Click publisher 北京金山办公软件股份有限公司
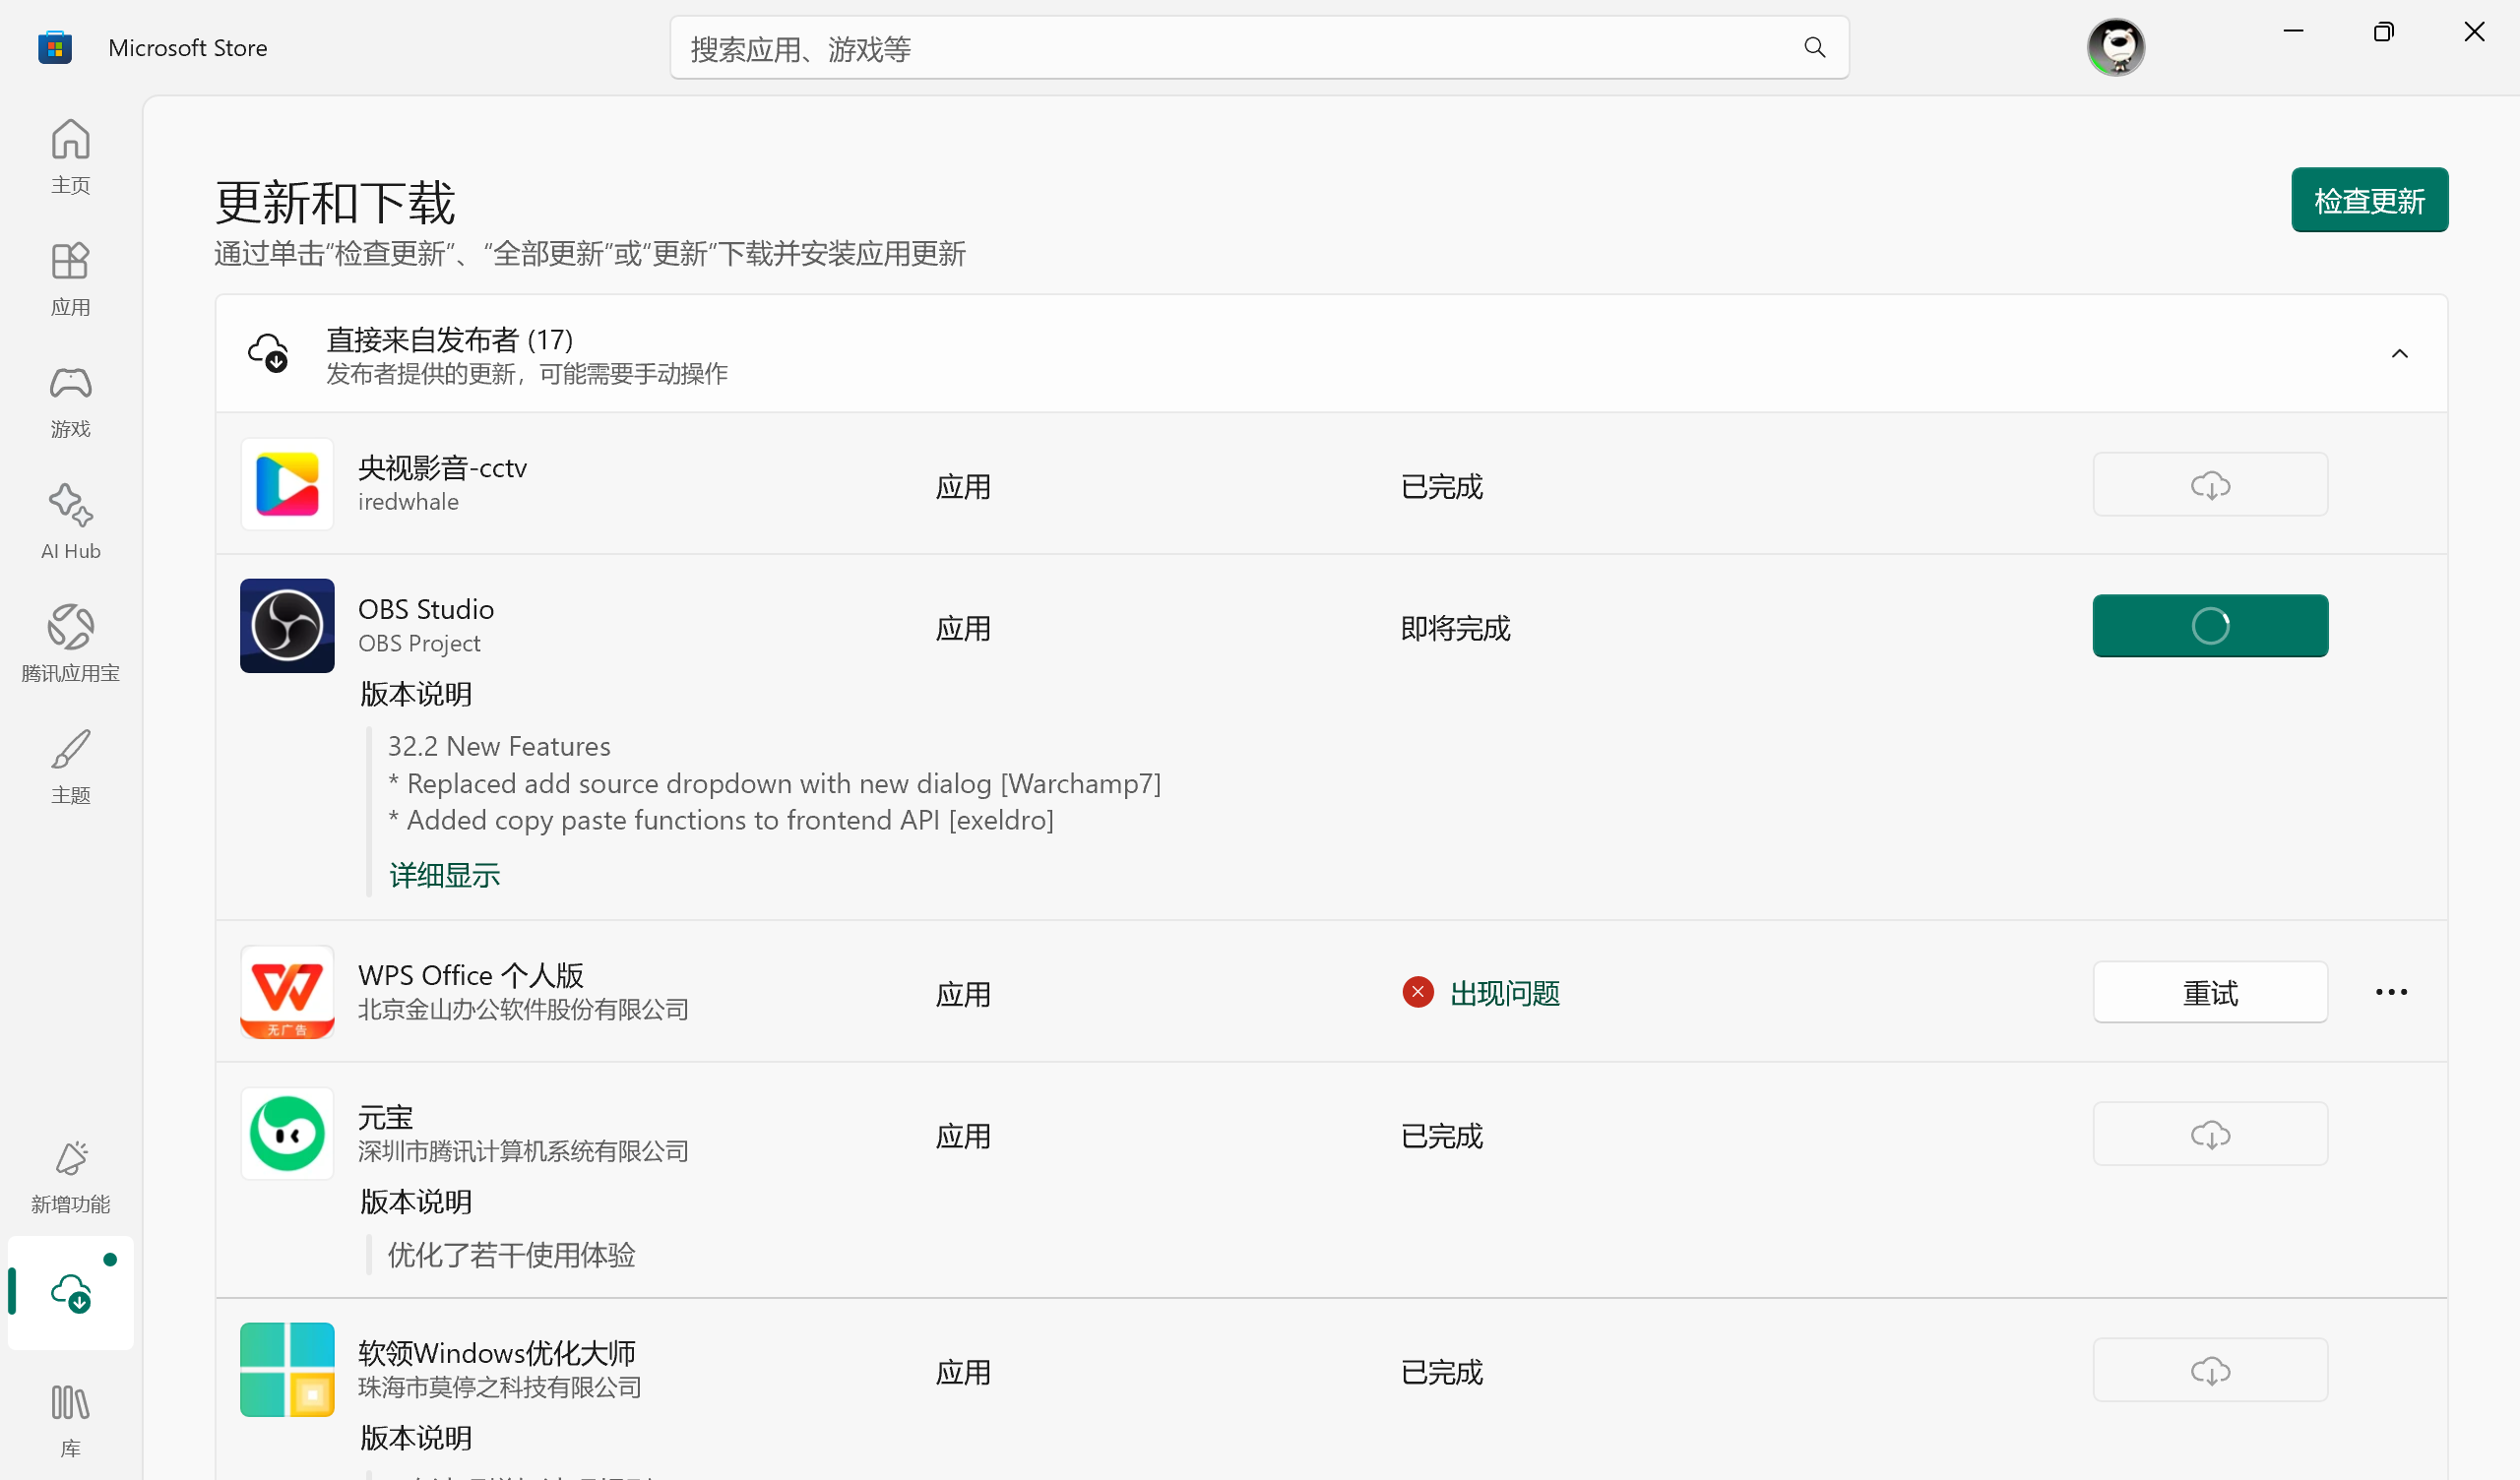Screen dimensions: 2520x1480 pos(523,1009)
